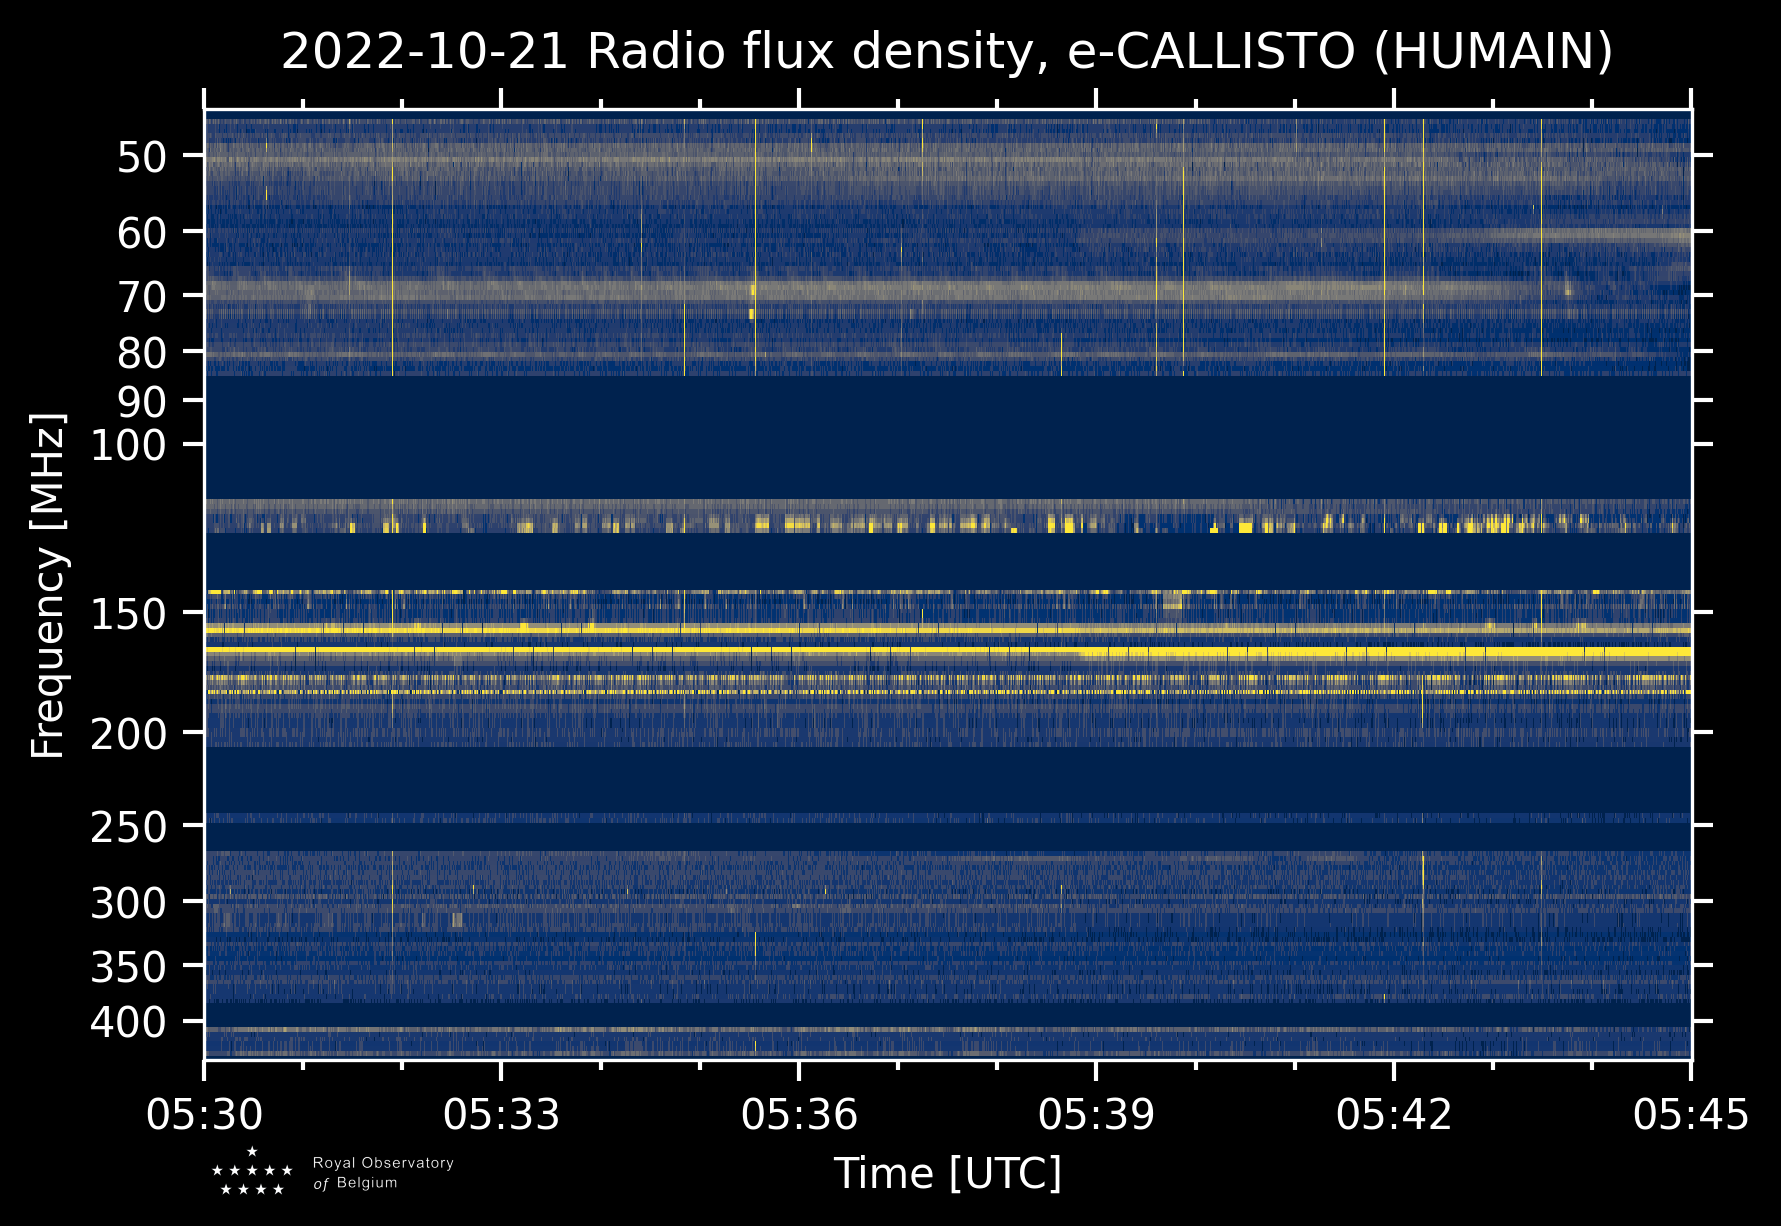Click the Frequency [MHz] axis label
This screenshot has width=1781, height=1226.
[x=48, y=585]
